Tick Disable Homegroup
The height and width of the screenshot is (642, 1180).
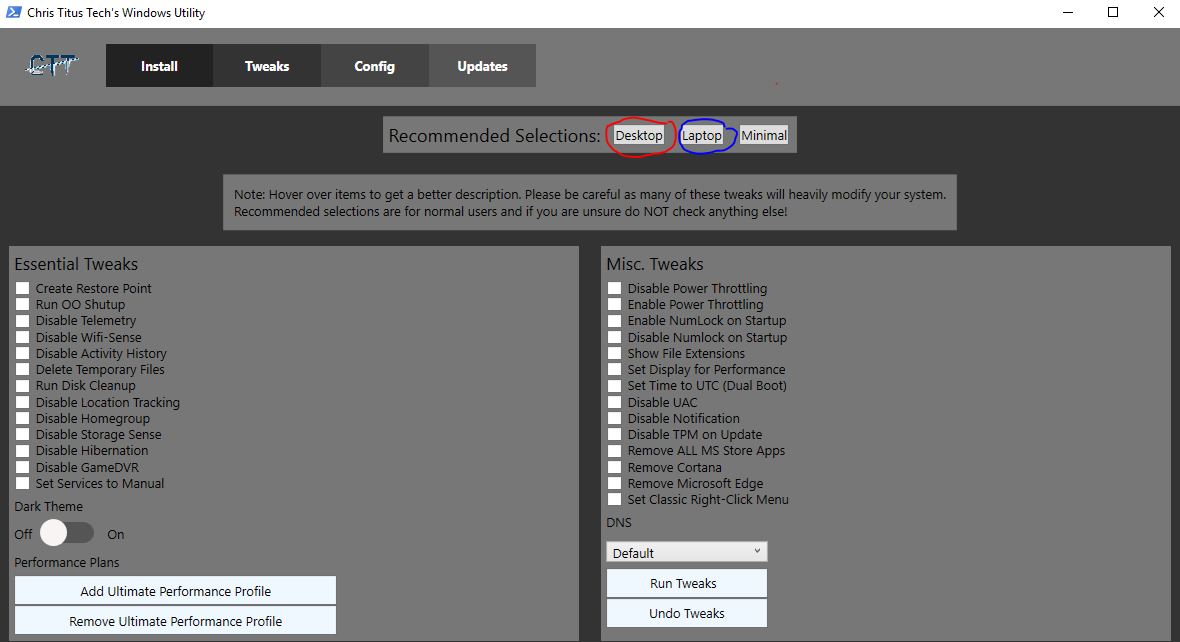pos(23,418)
